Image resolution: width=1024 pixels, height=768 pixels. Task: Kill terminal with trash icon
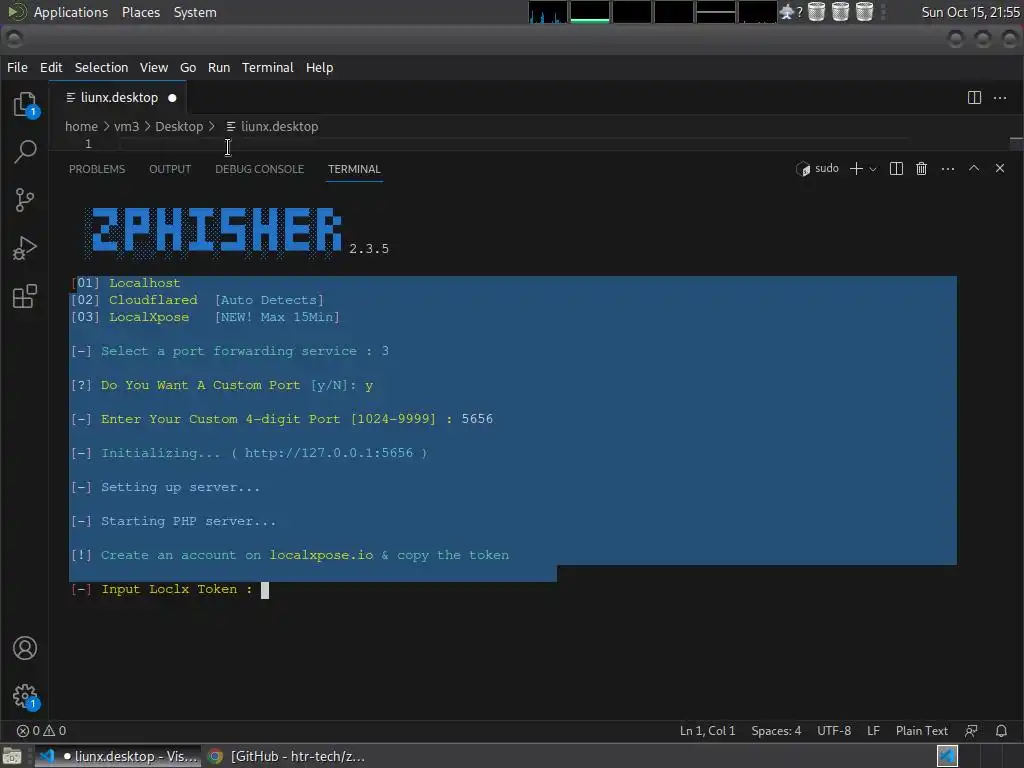point(921,168)
